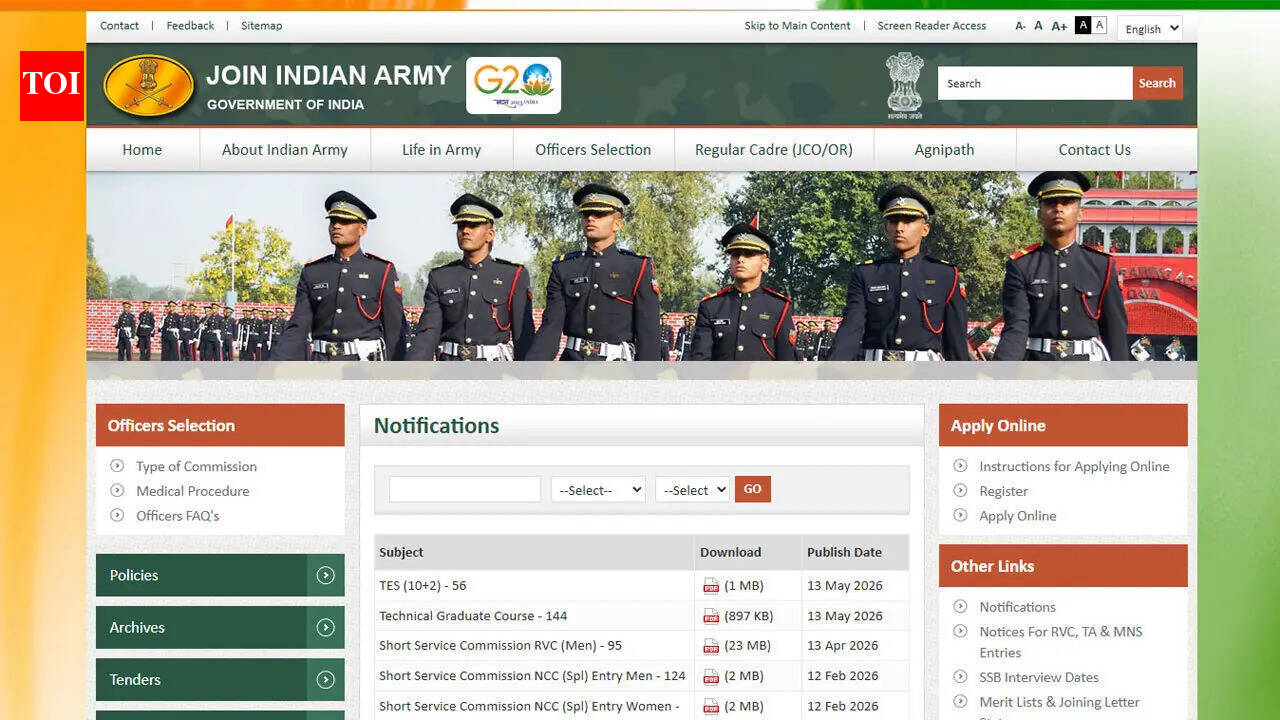The width and height of the screenshot is (1280, 720).
Task: Click the orange Search button
Action: (1157, 83)
